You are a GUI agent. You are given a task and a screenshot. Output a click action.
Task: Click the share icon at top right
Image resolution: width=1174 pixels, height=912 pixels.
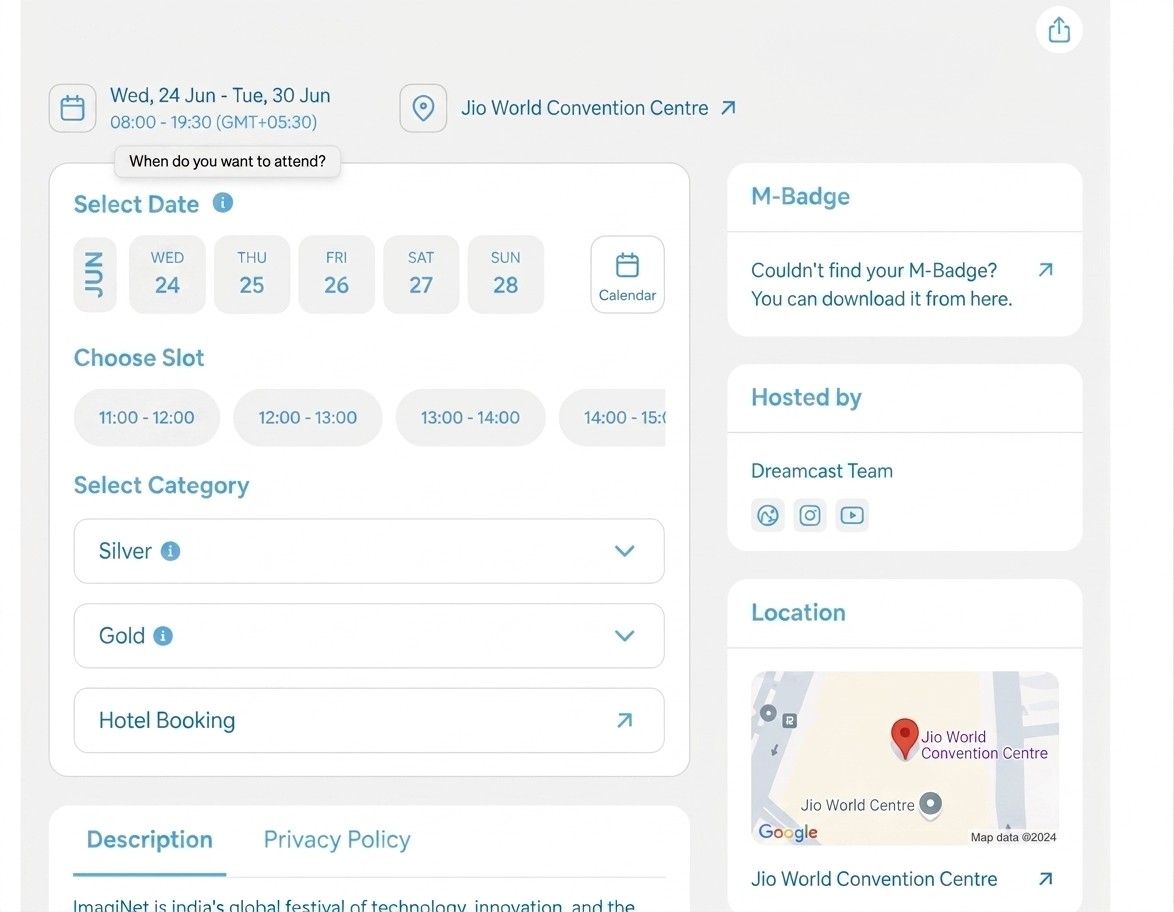1059,30
